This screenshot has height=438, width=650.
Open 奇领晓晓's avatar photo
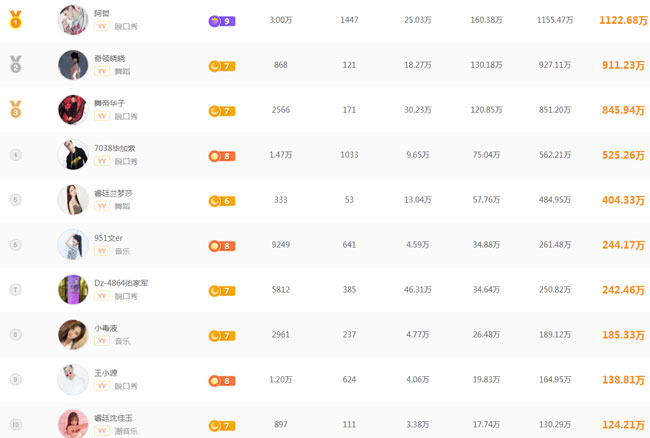73,65
